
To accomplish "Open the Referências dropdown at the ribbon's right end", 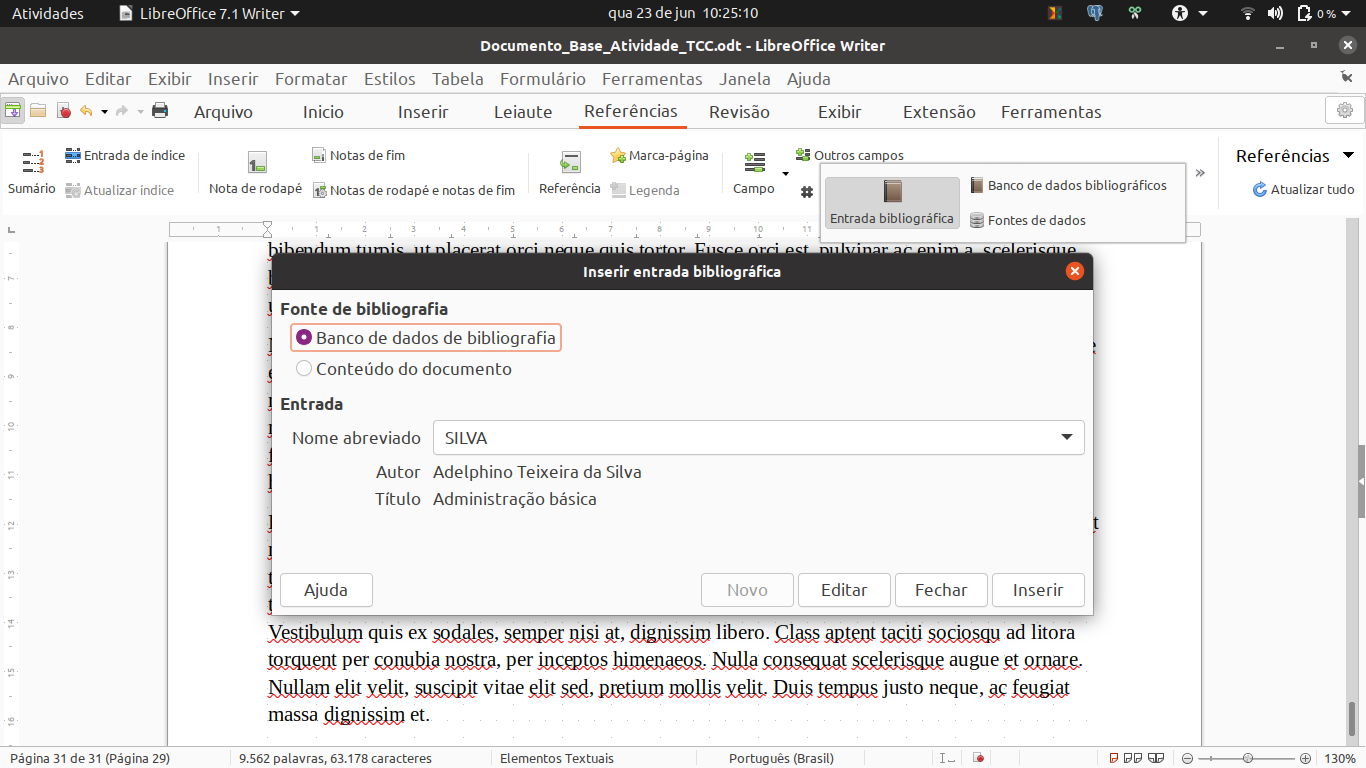I will coord(1295,156).
